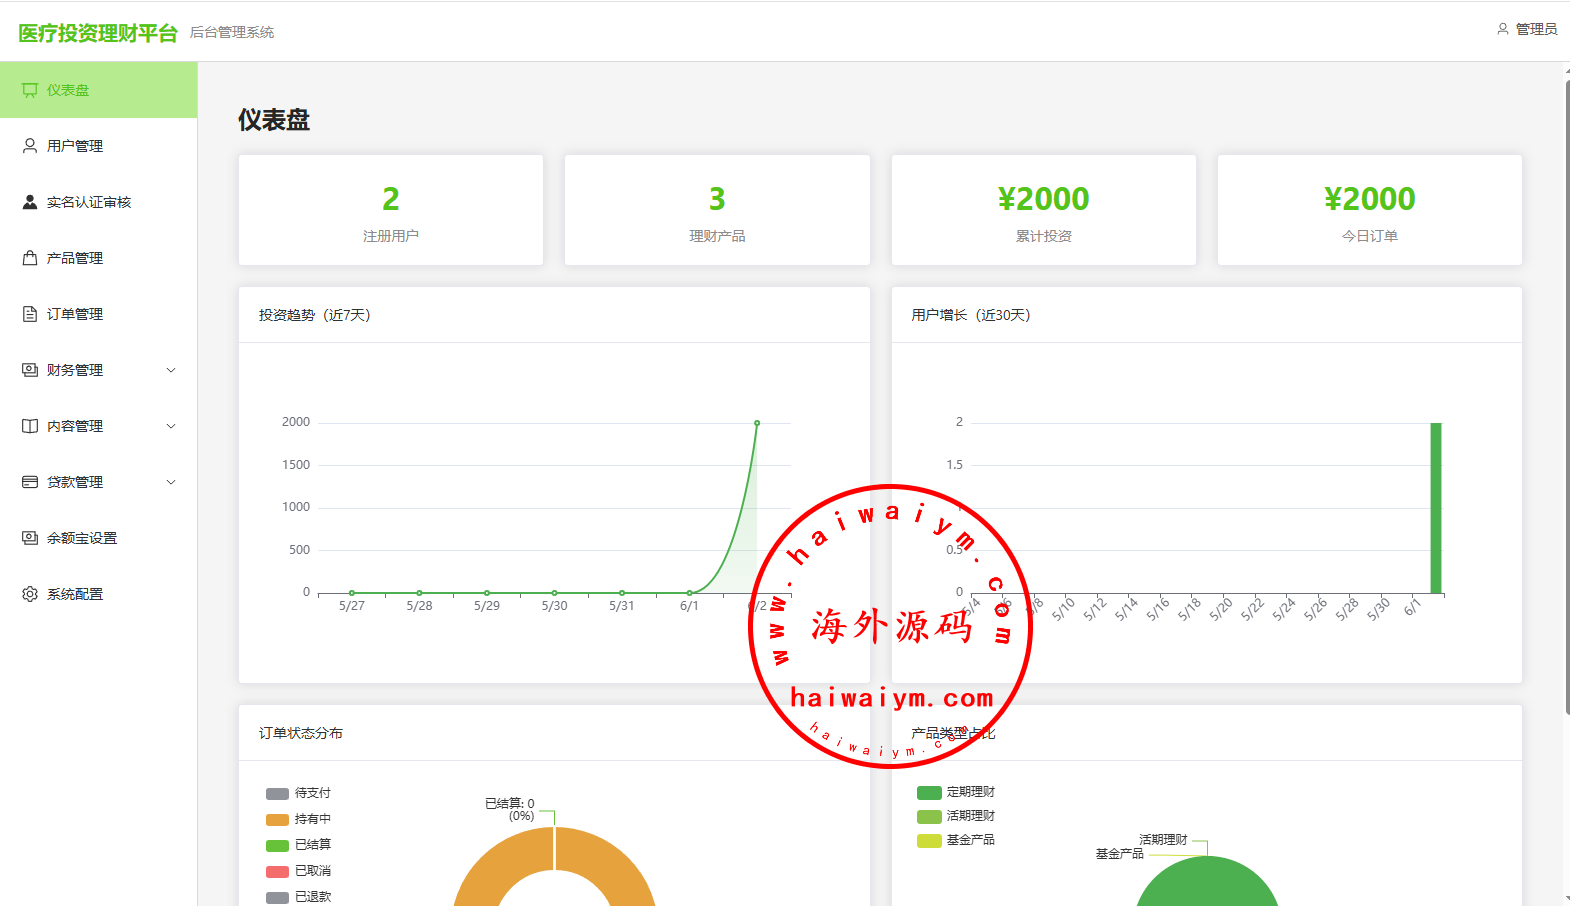Click the 财务管理 money icon

pyautogui.click(x=30, y=370)
